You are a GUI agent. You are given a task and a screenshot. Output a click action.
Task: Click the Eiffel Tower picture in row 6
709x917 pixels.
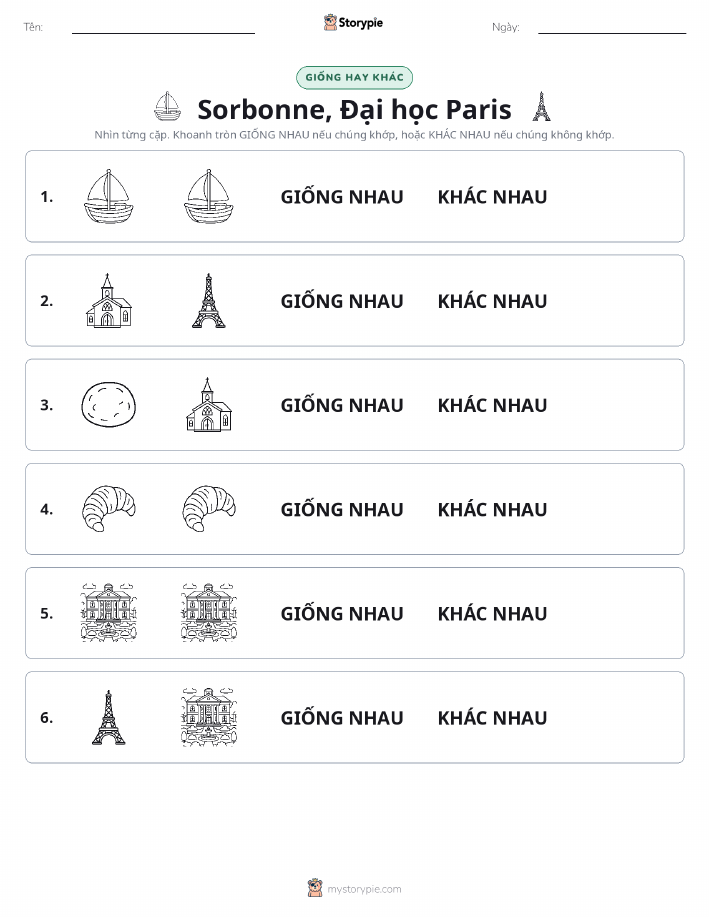(x=109, y=717)
